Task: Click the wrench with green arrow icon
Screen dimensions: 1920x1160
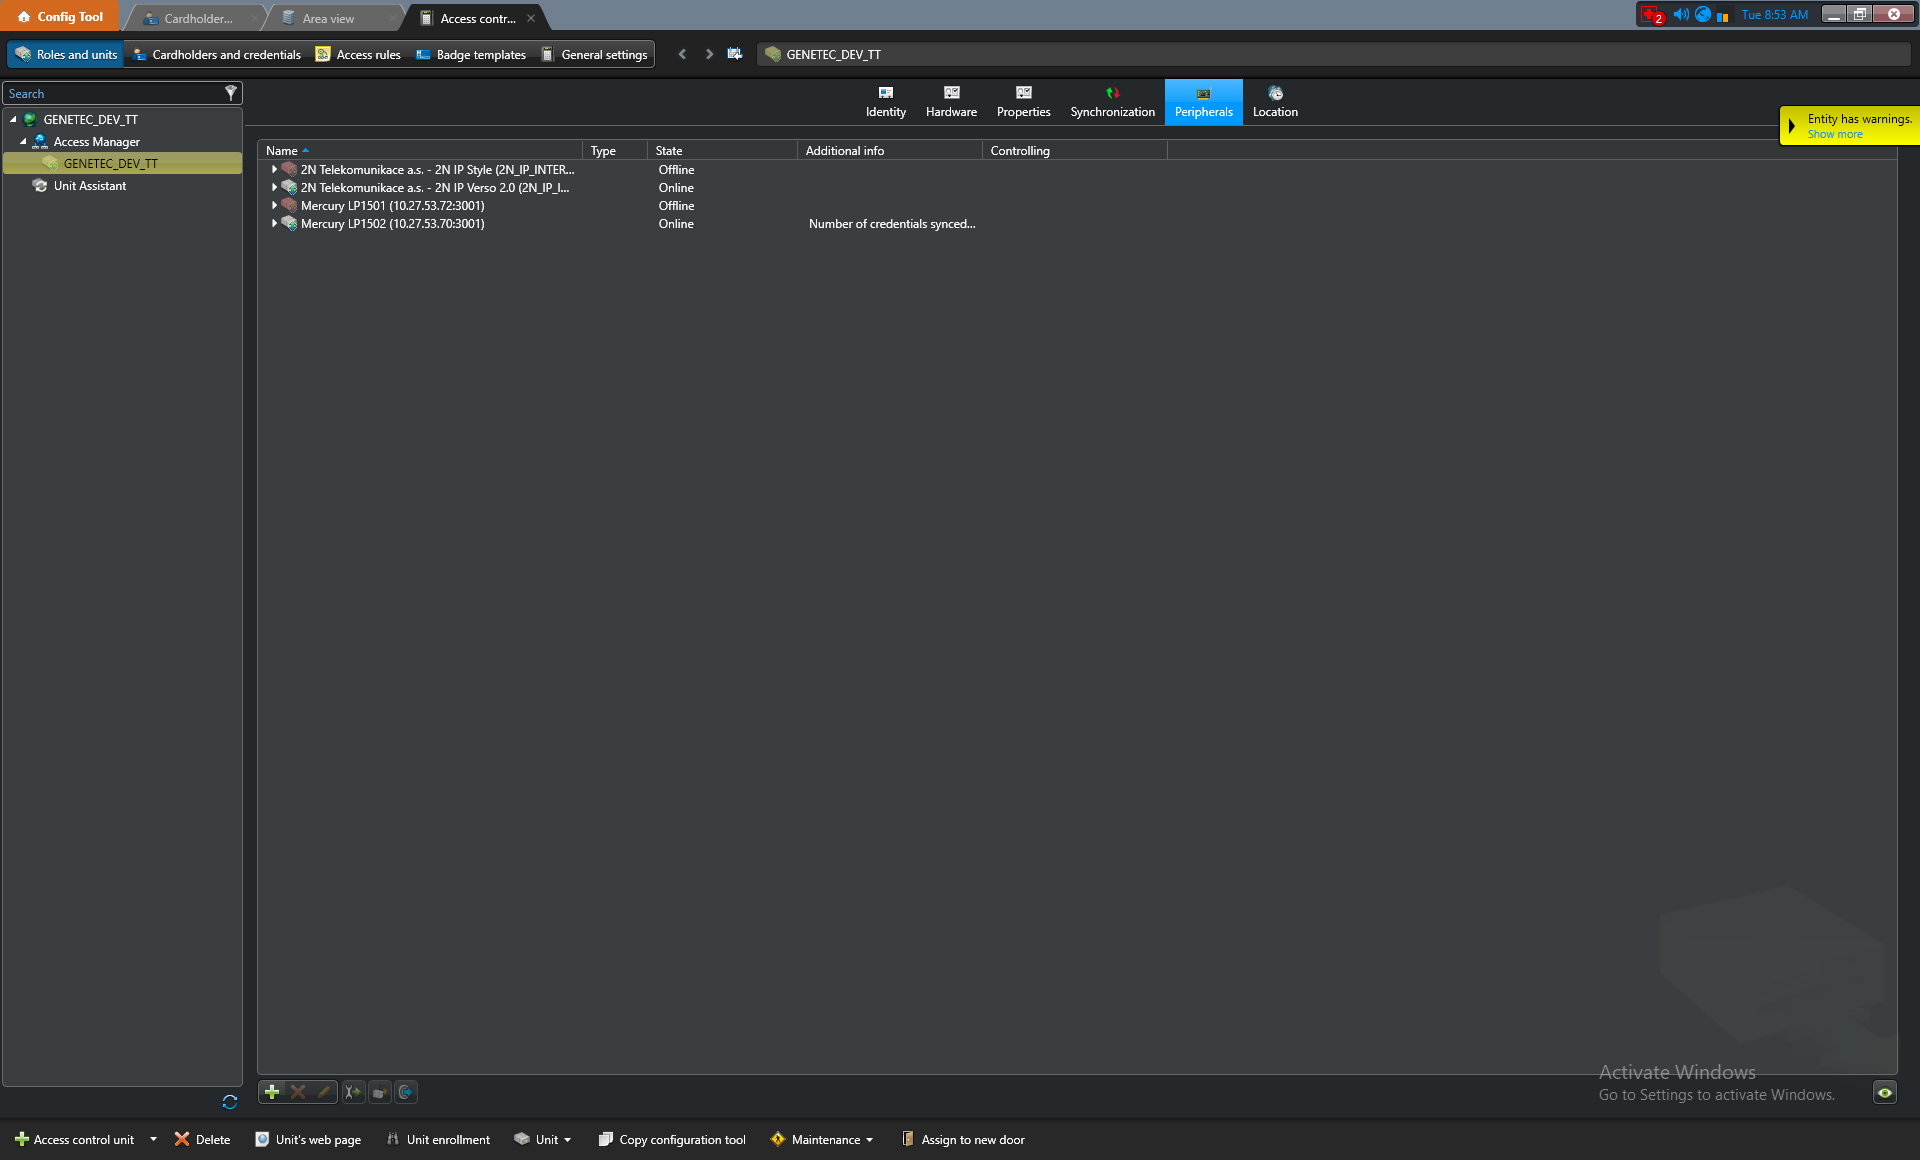Action: pos(352,1092)
